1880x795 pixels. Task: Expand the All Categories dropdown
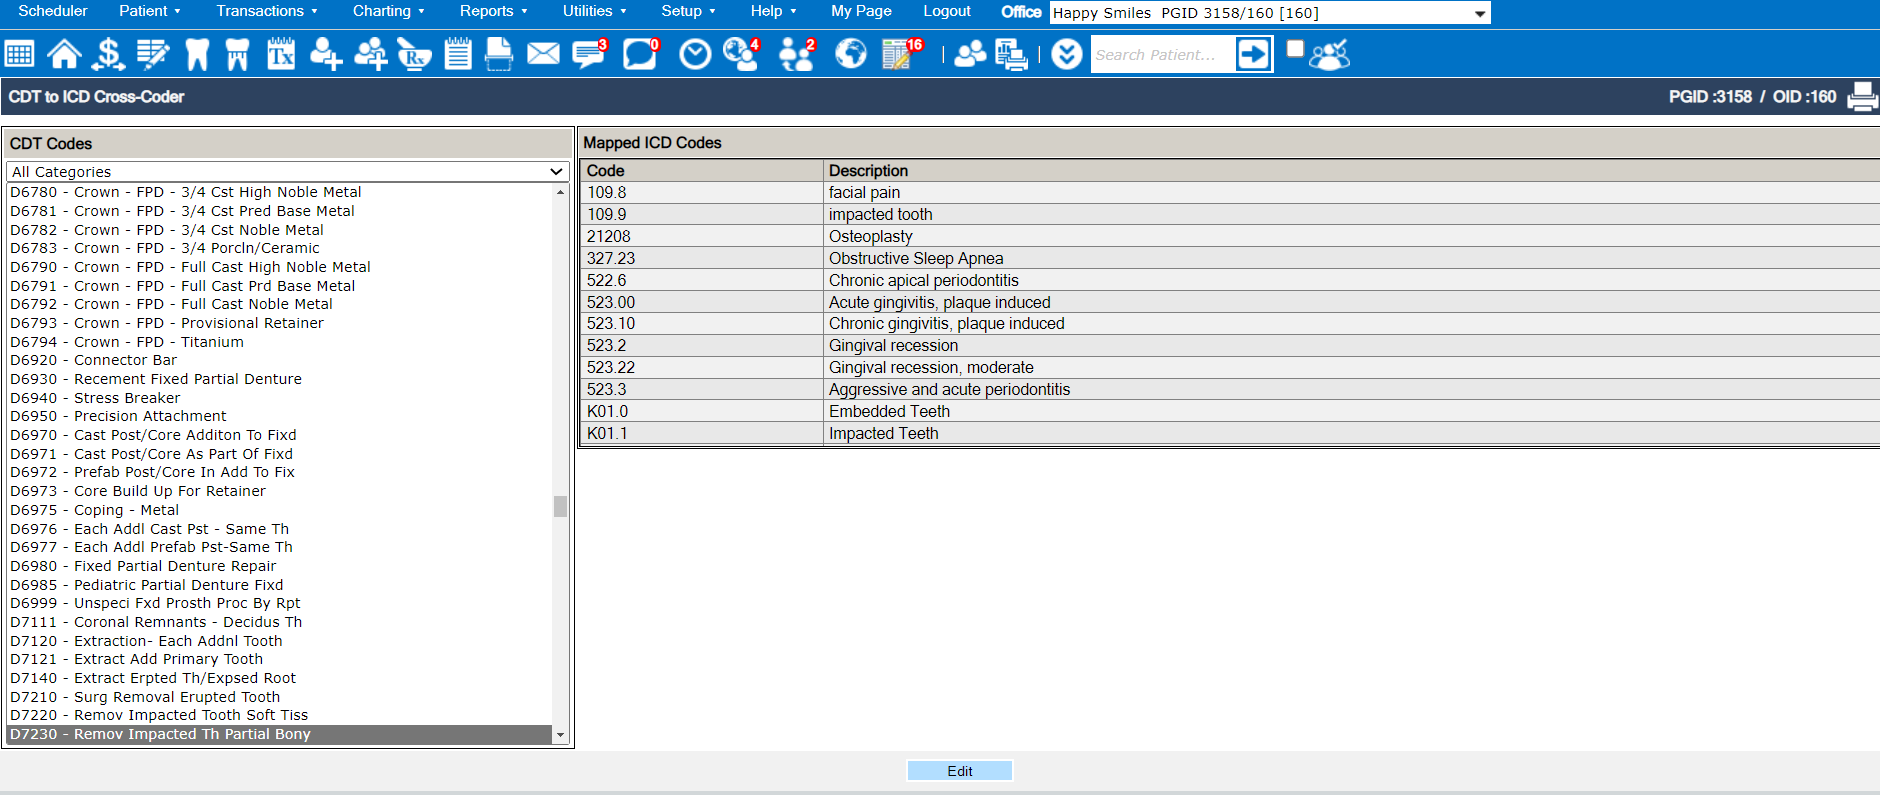[x=288, y=172]
